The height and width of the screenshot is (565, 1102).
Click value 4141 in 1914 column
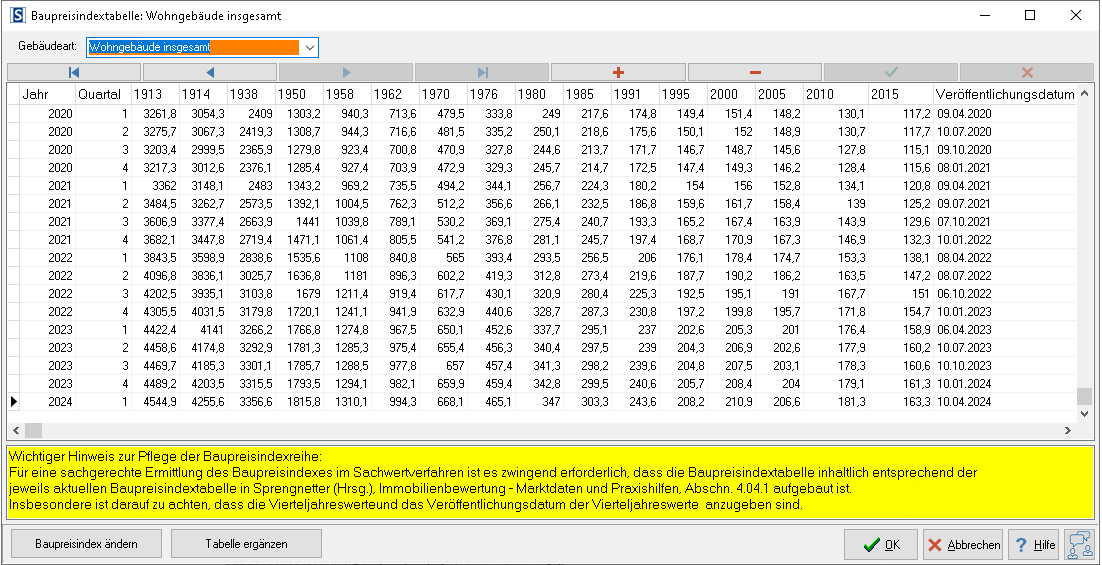click(x=203, y=330)
